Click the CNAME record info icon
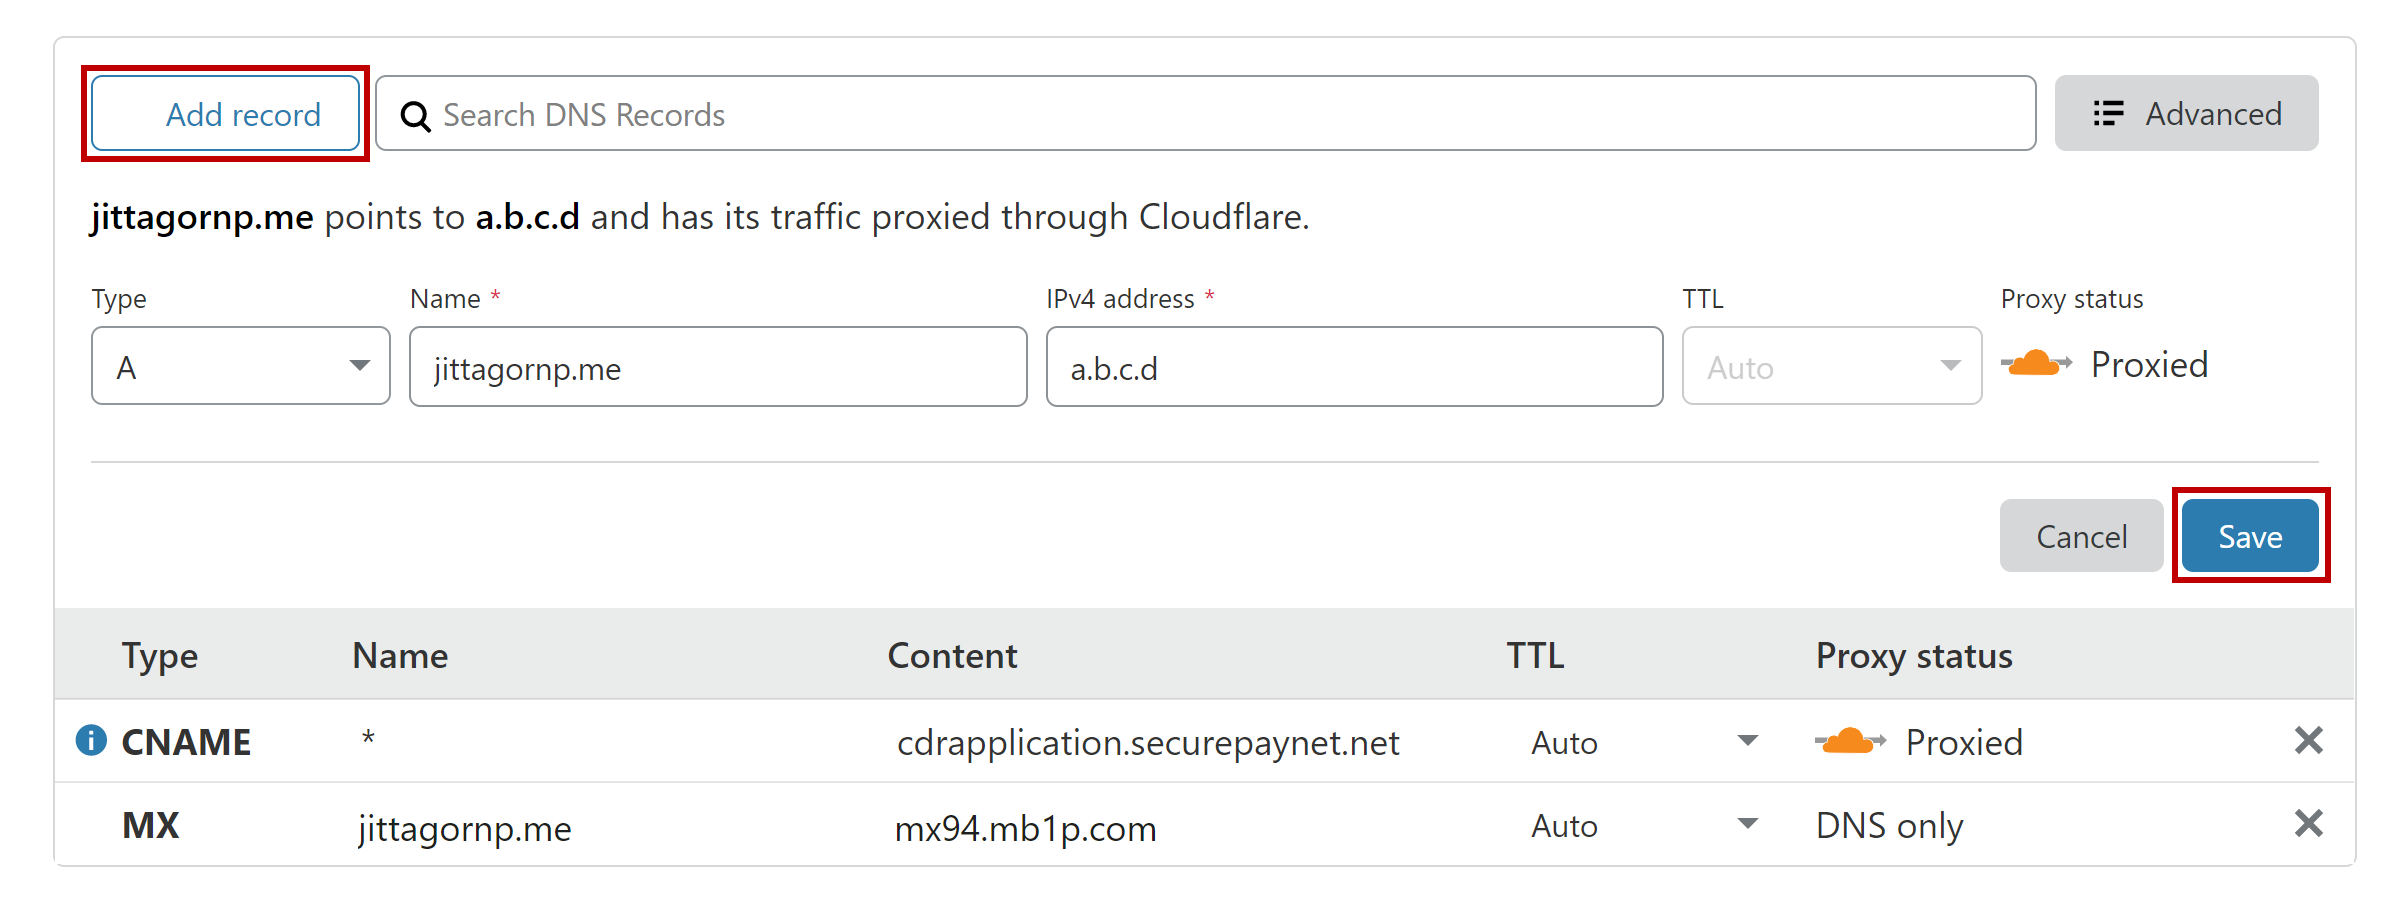 click(91, 741)
